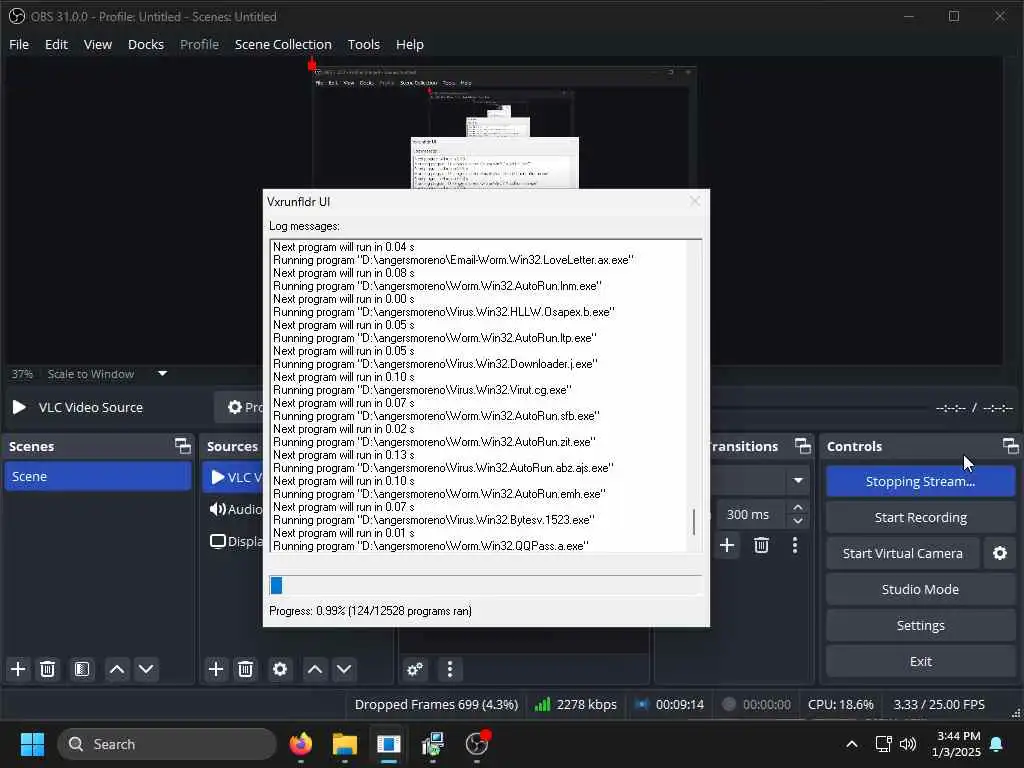Open scene filters icon
This screenshot has width=1024, height=768.
click(82, 669)
